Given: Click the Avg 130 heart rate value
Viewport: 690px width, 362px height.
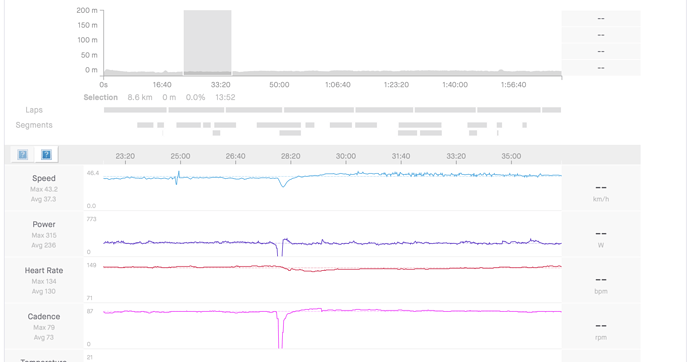Looking at the screenshot, I should [x=44, y=292].
